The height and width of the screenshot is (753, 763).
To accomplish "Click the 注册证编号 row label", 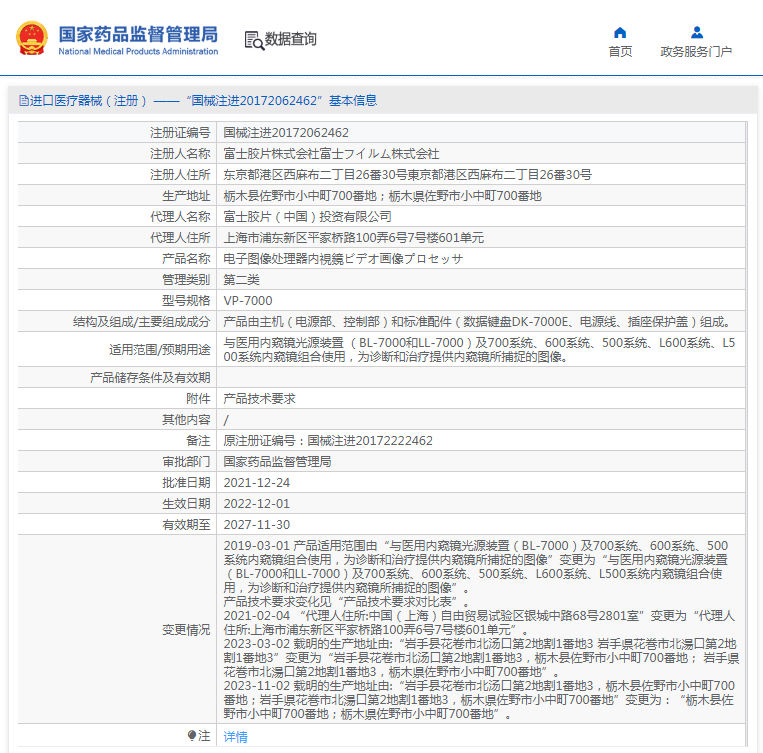I will click(x=180, y=133).
